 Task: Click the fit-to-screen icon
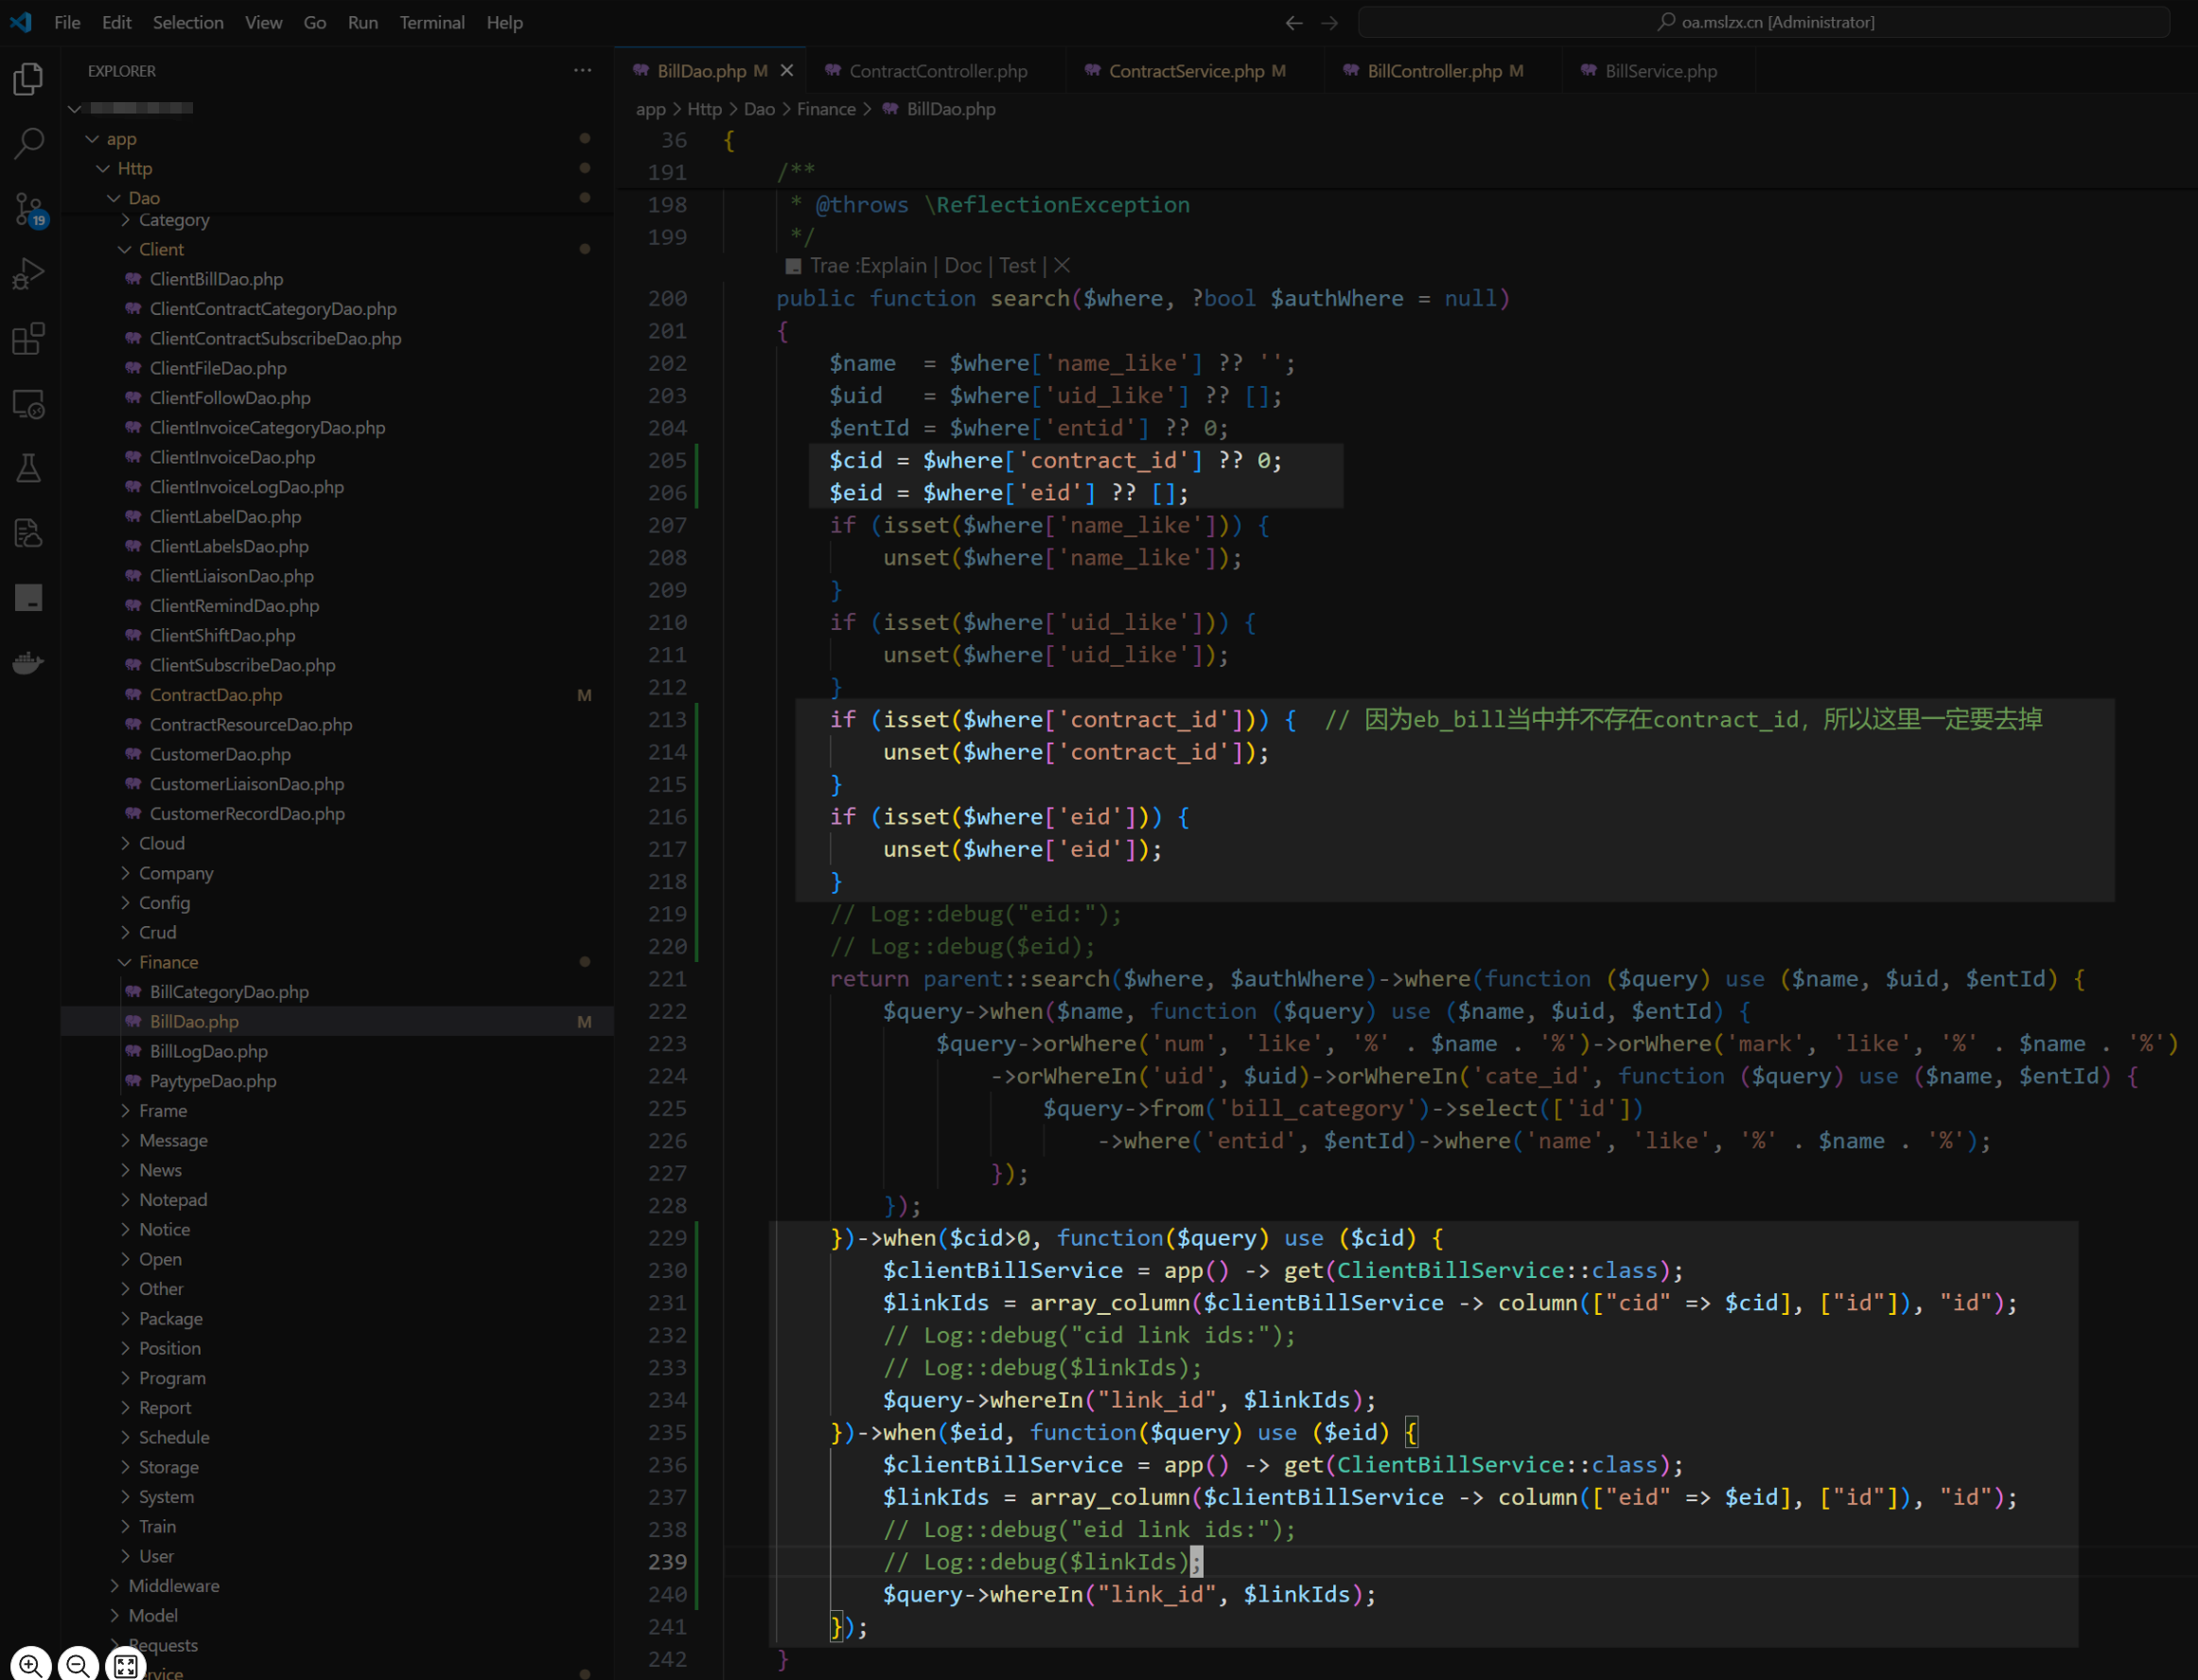[126, 1665]
